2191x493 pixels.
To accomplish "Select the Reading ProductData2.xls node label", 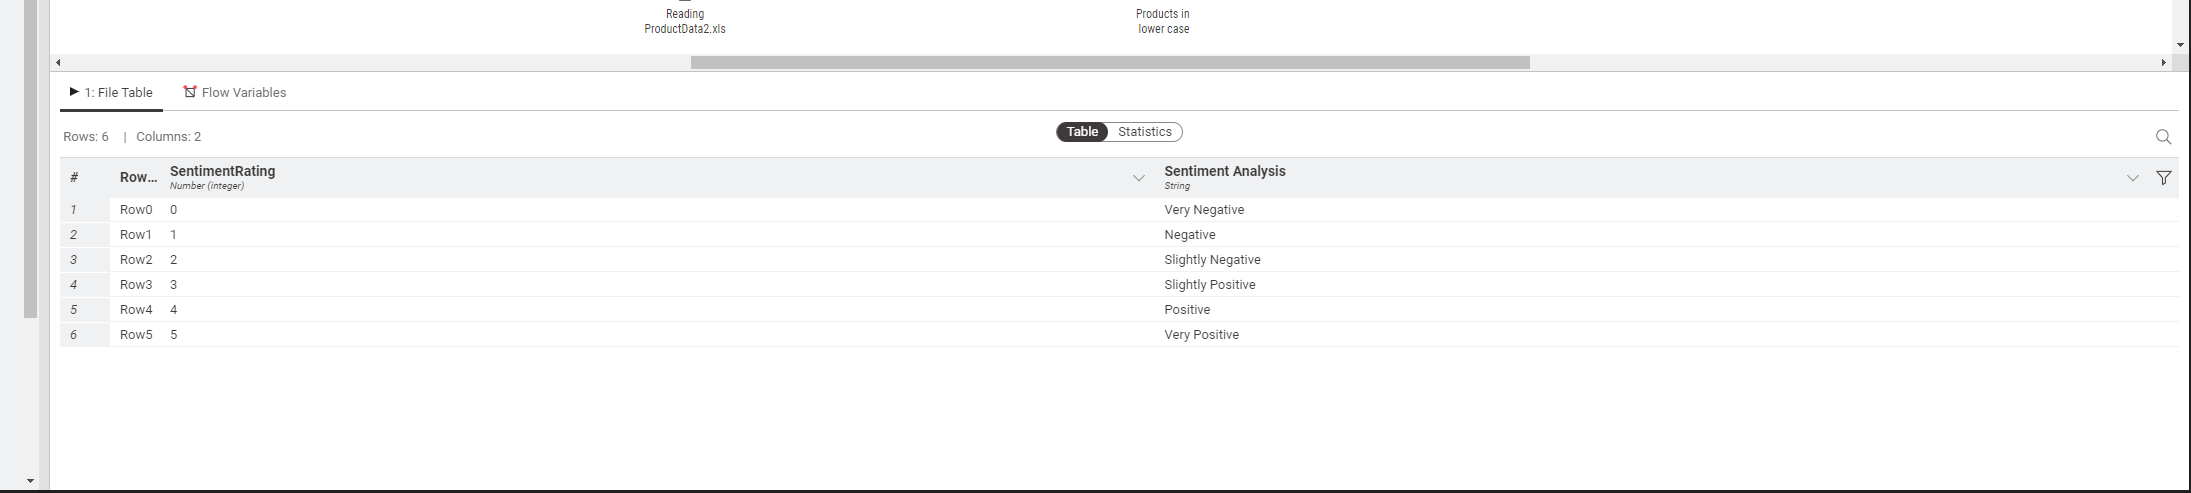I will [685, 21].
